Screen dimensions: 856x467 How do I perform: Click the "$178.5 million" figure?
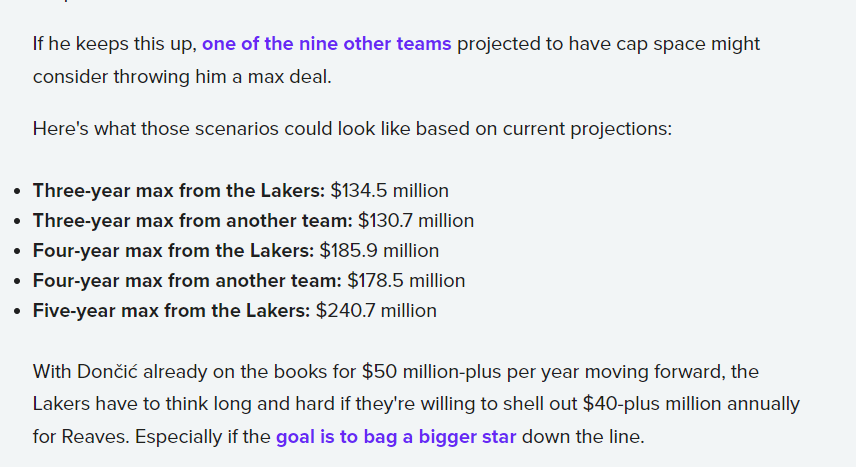(406, 280)
